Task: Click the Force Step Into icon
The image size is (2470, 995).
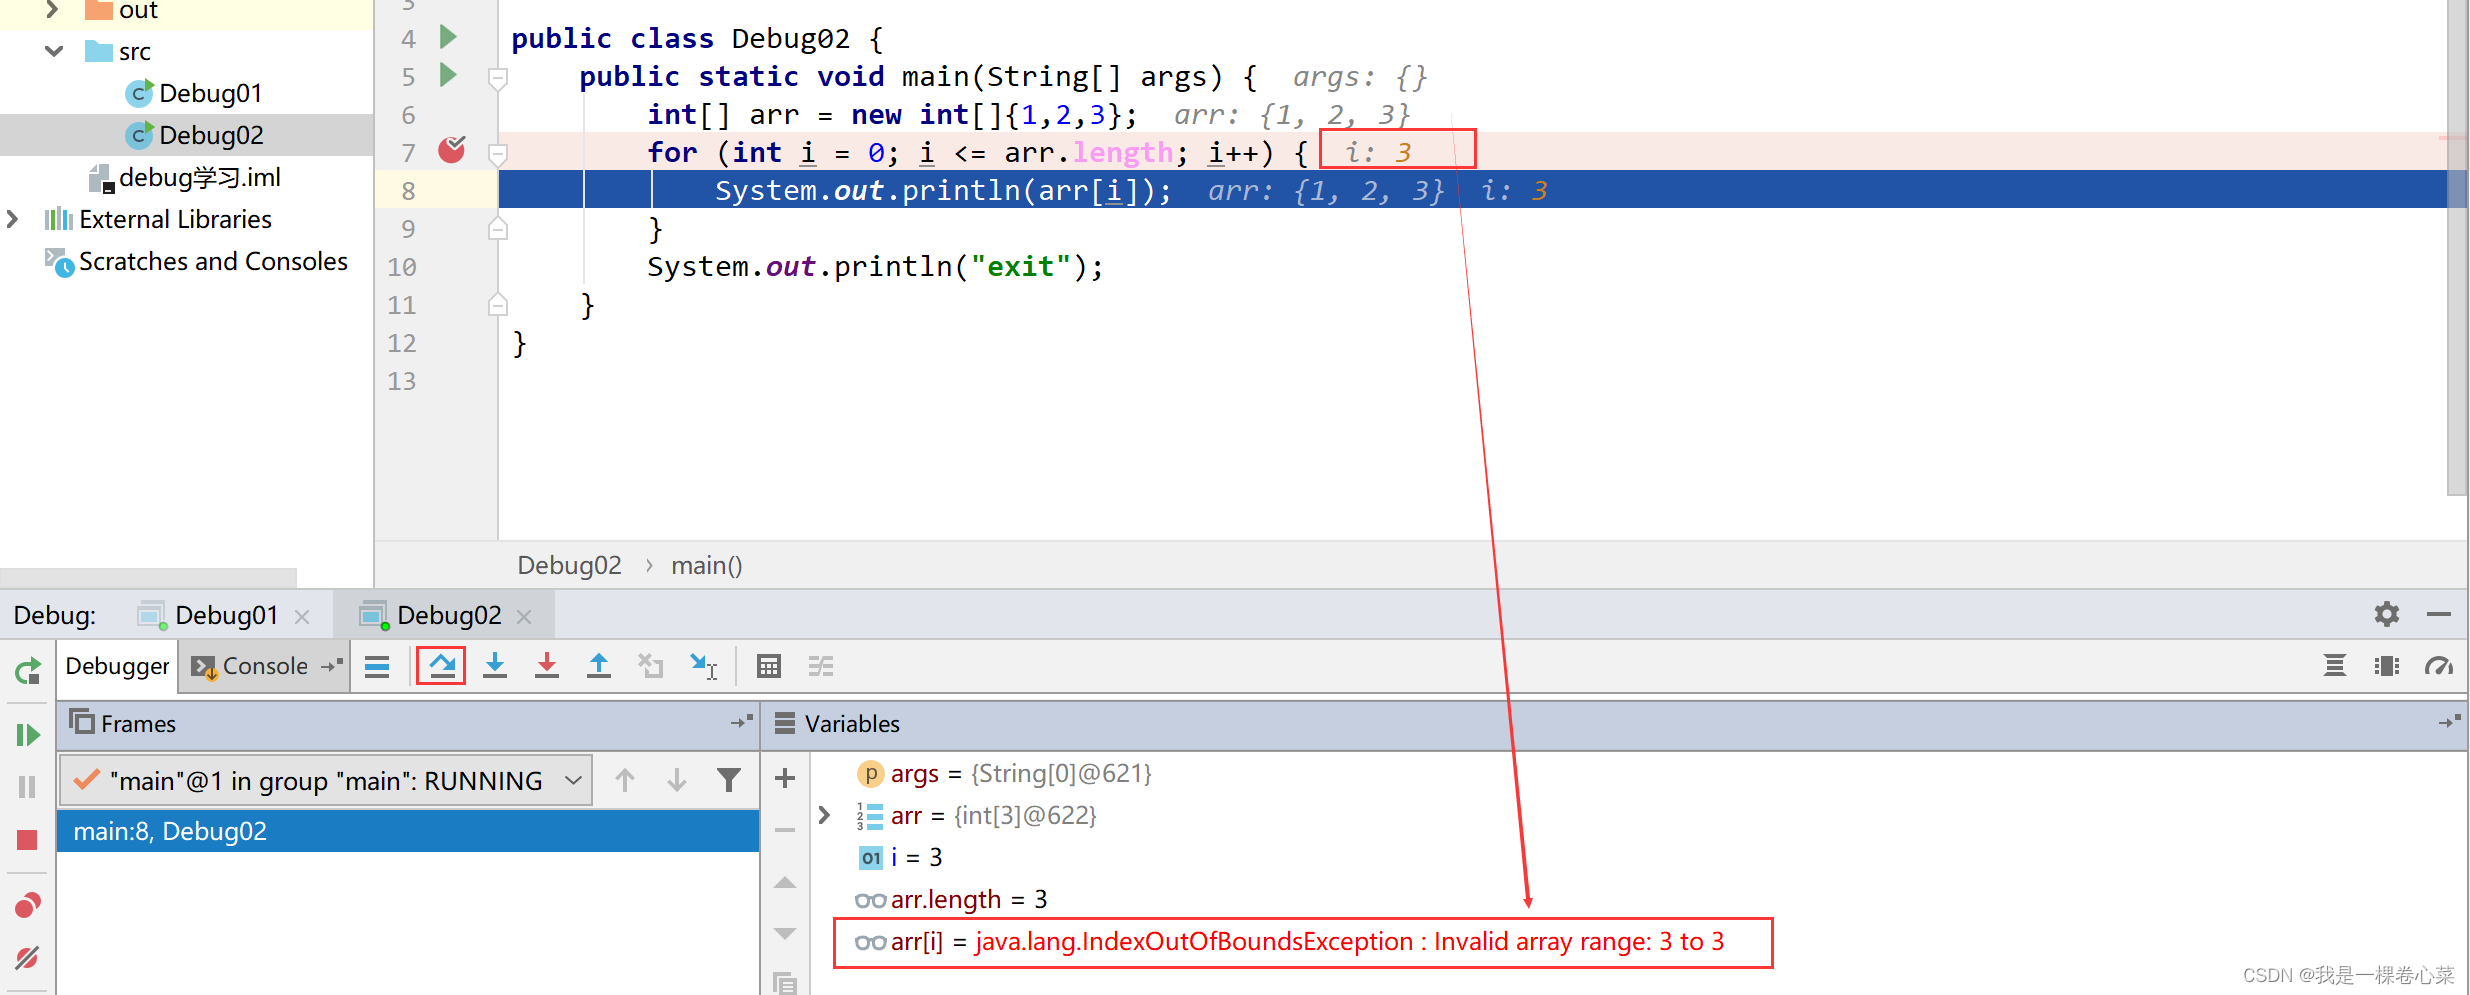Action: (x=546, y=666)
